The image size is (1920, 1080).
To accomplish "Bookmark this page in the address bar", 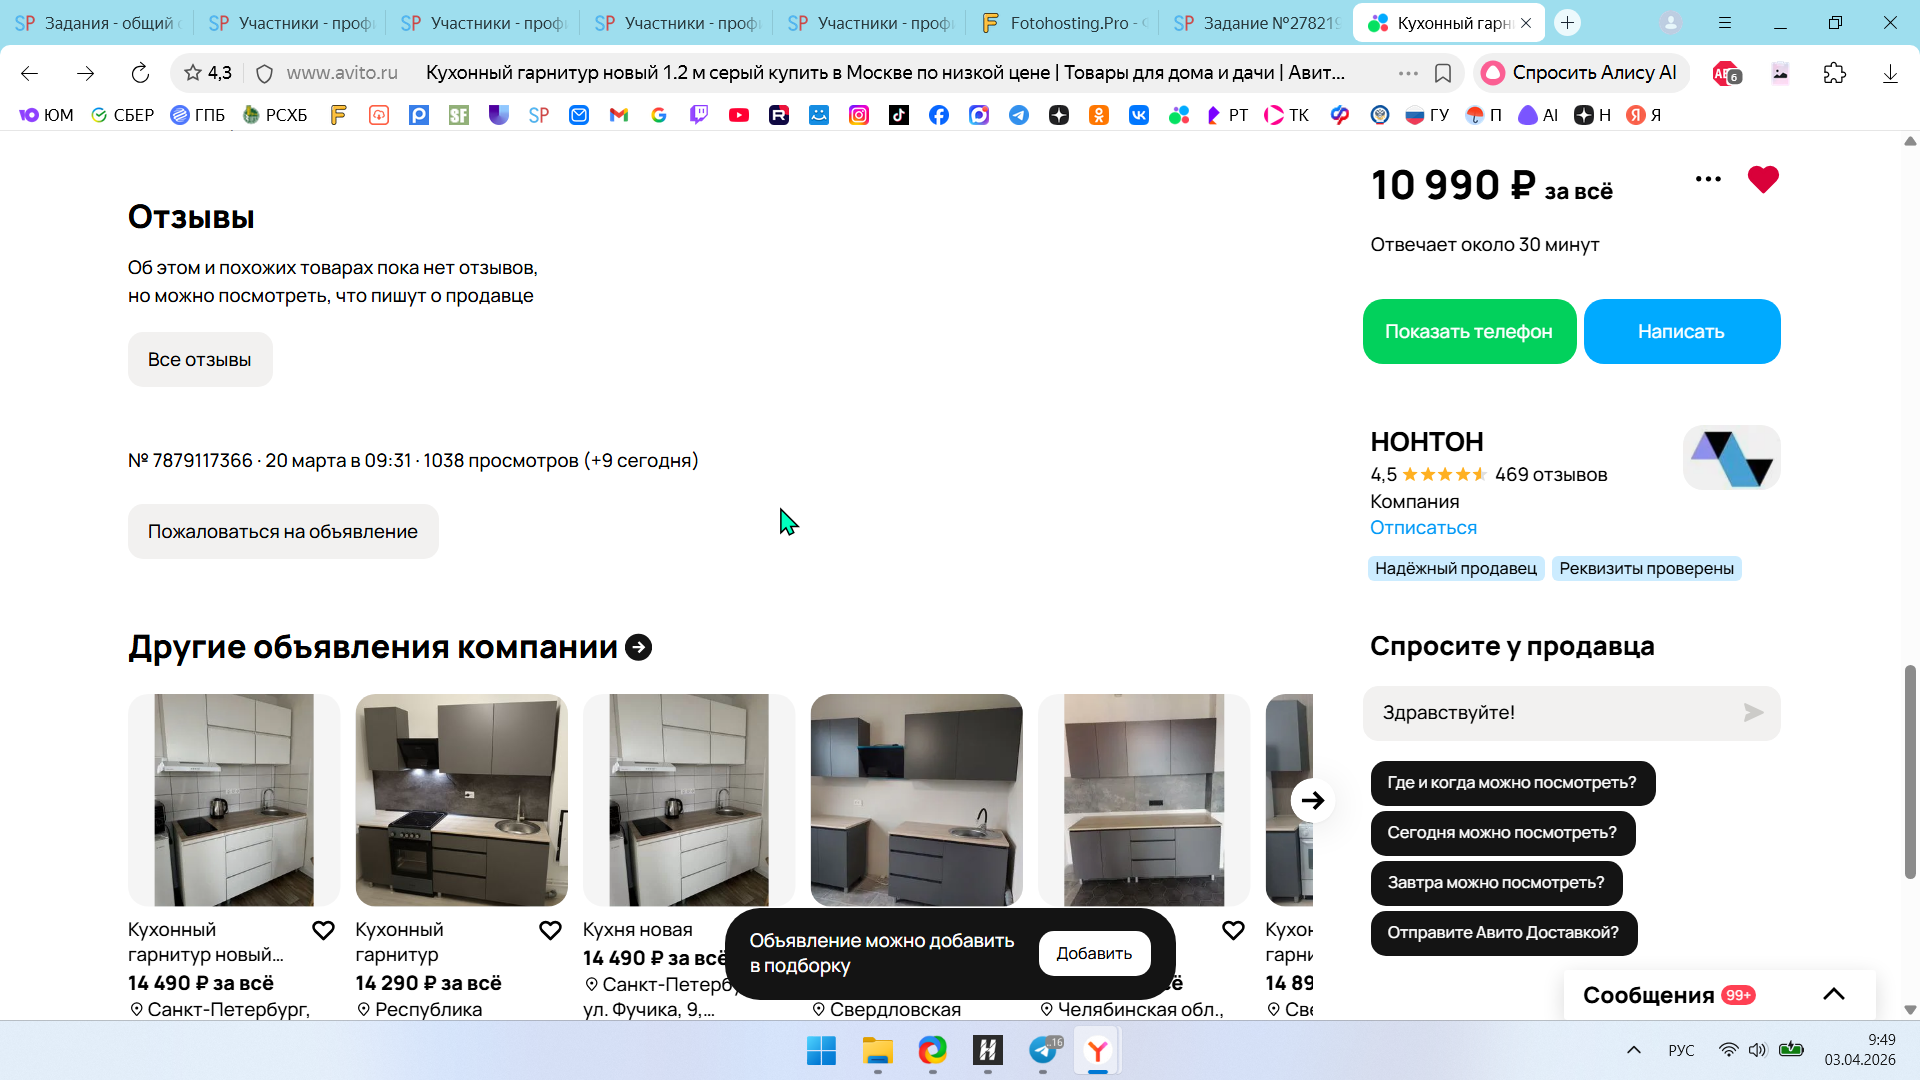I will (1443, 73).
